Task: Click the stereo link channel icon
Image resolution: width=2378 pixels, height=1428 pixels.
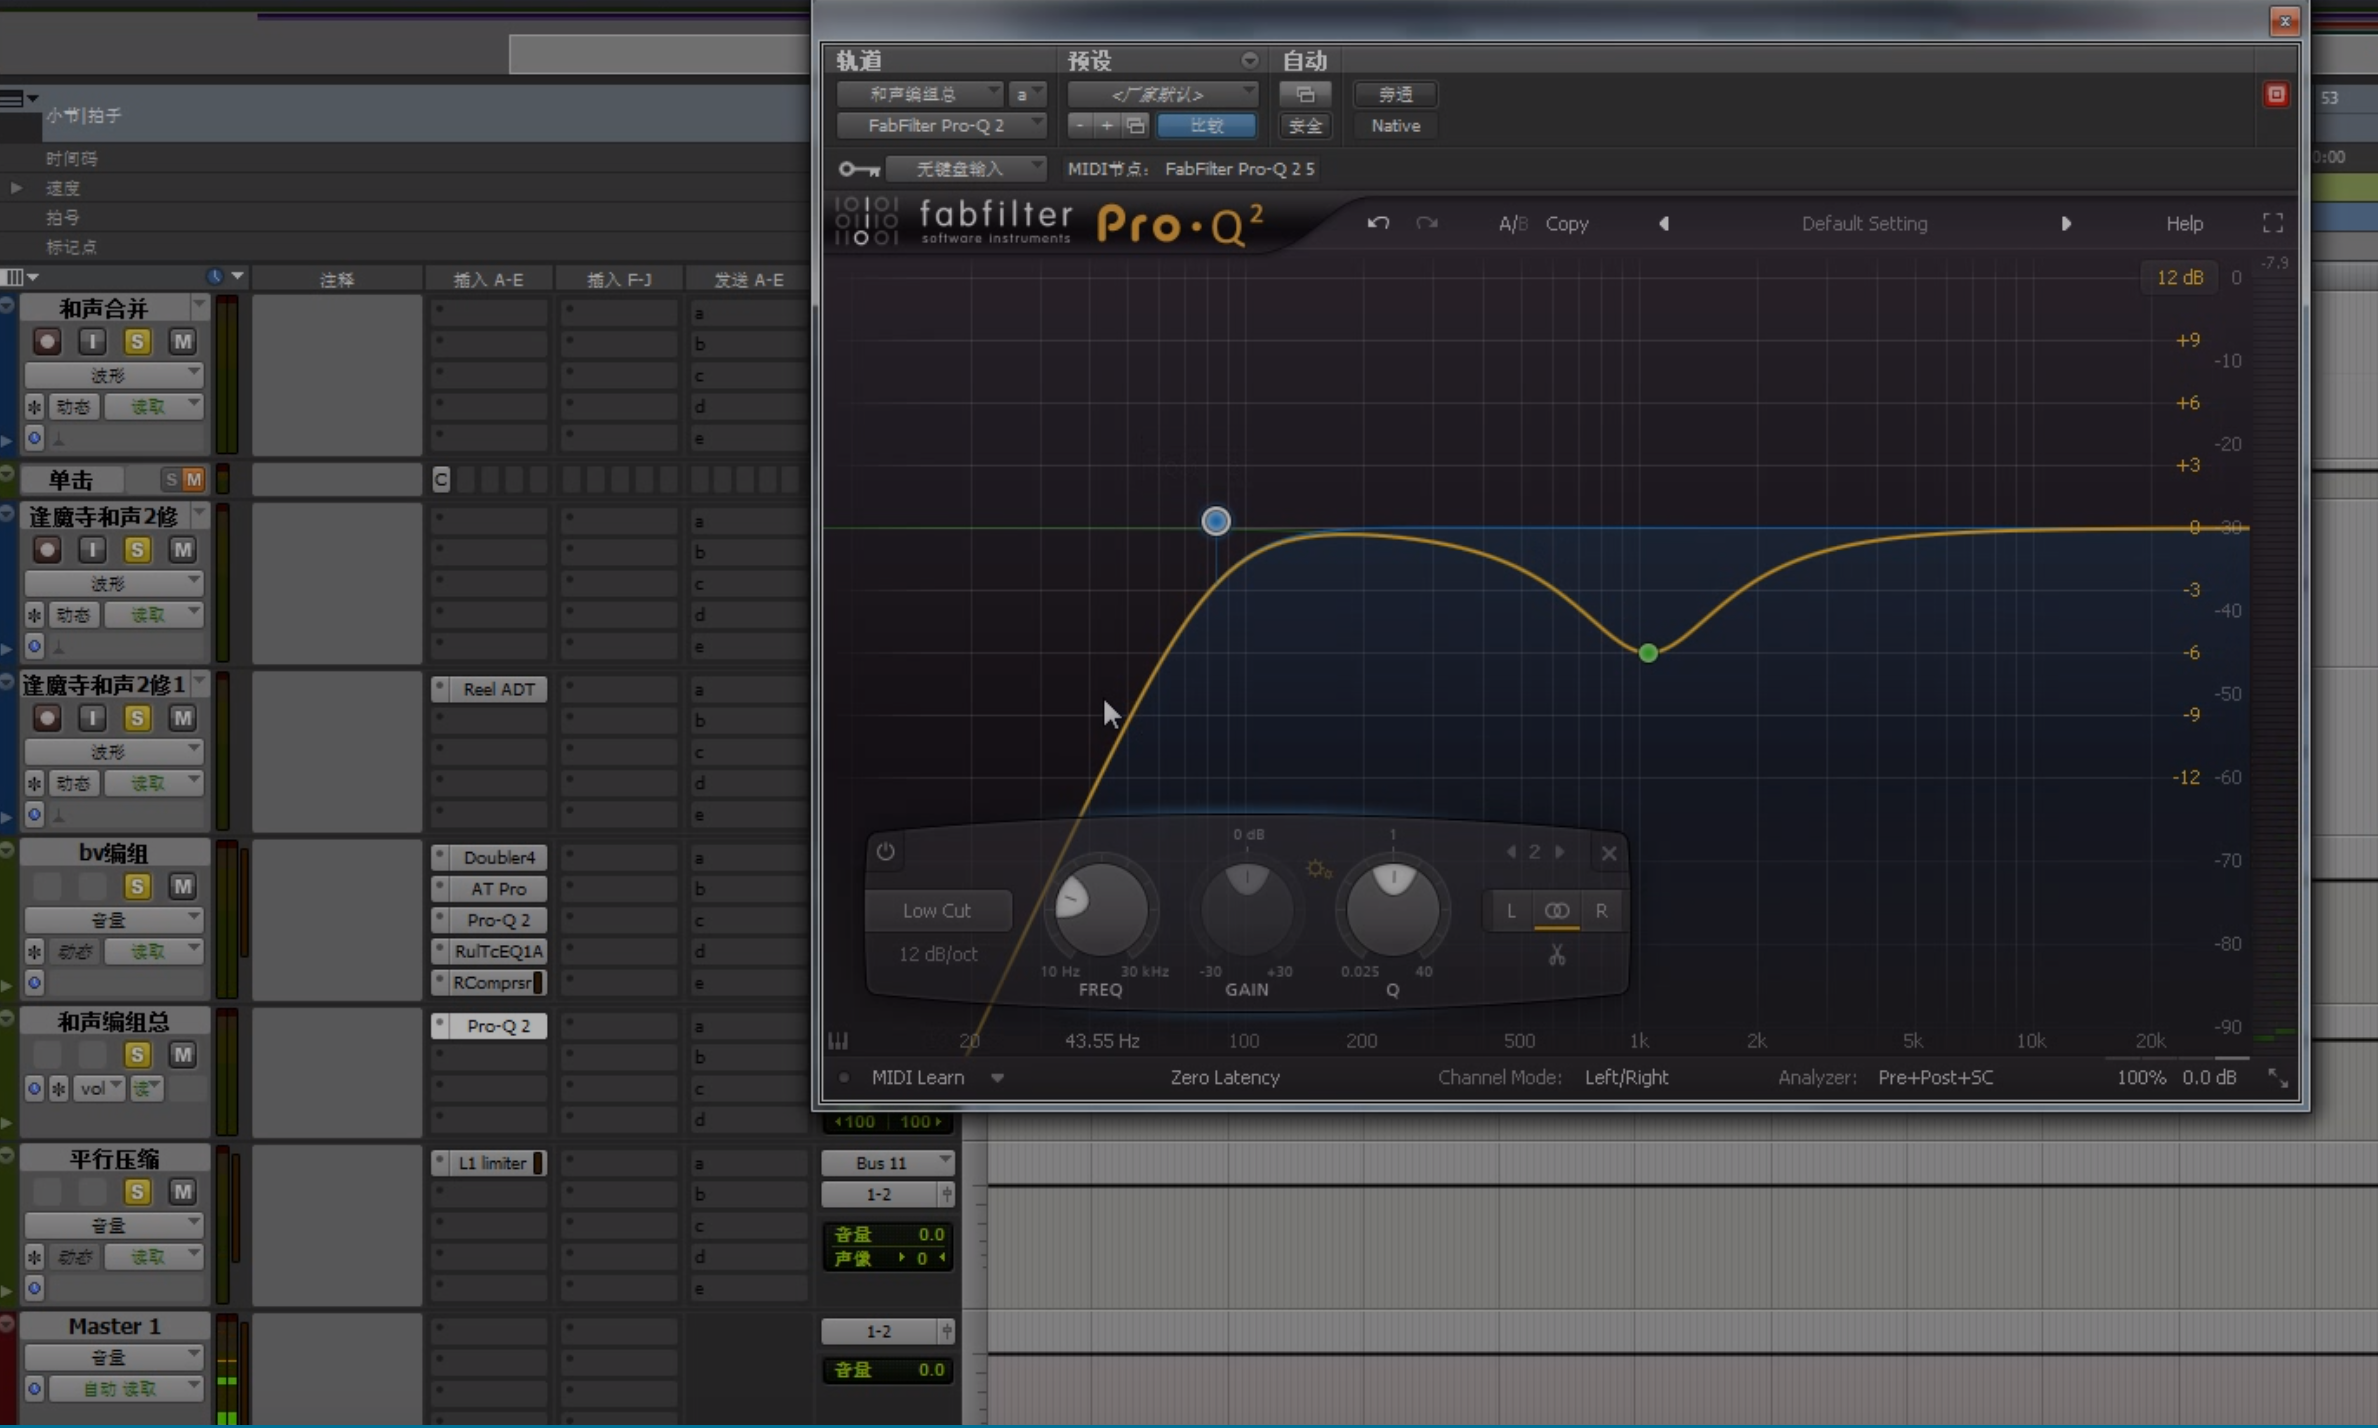Action: 1556,911
